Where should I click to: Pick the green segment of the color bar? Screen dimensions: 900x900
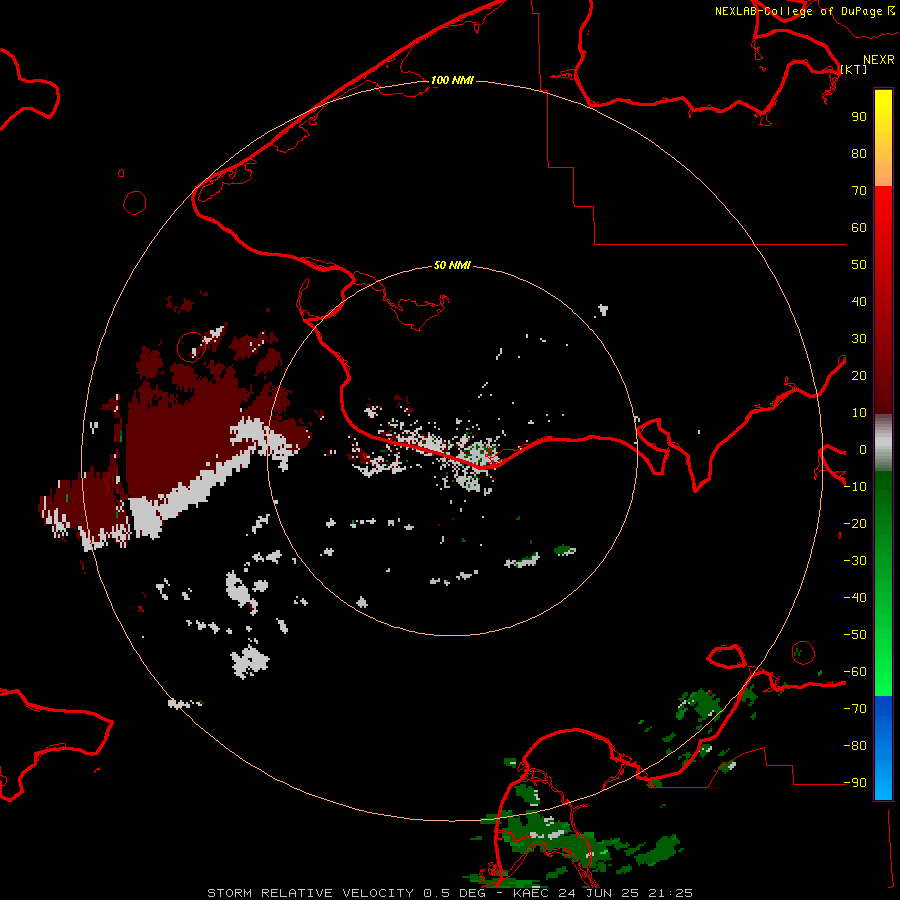point(883,584)
